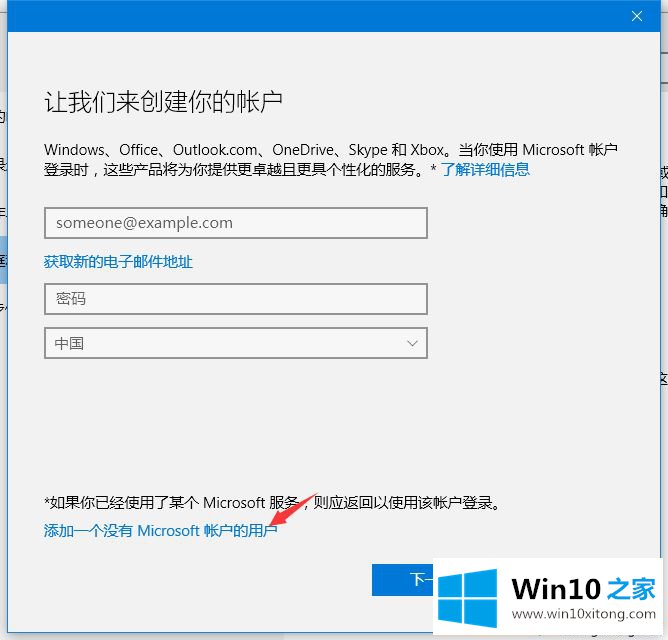Click the blue 下一步 button
This screenshot has height=640, width=668.
(403, 579)
